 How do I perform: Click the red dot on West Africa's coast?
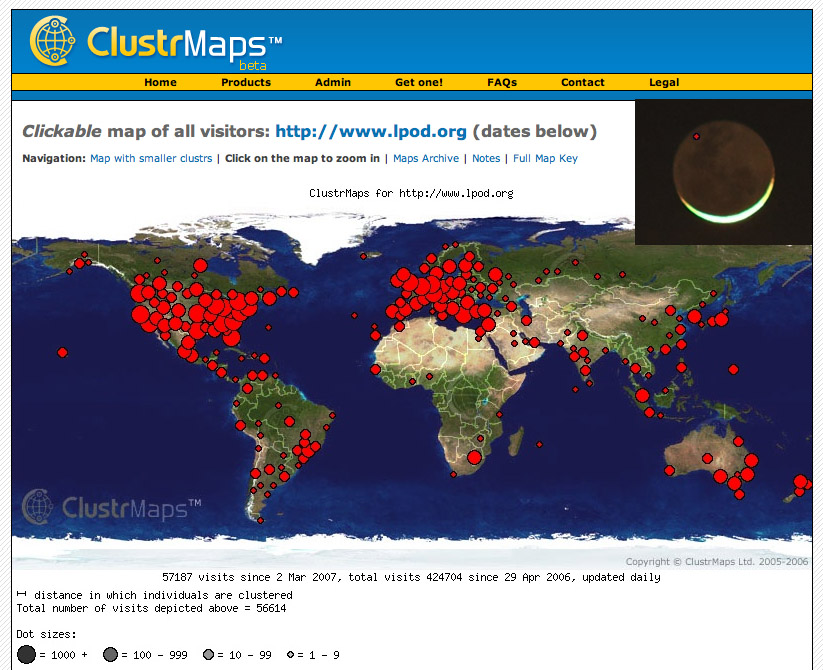point(375,369)
